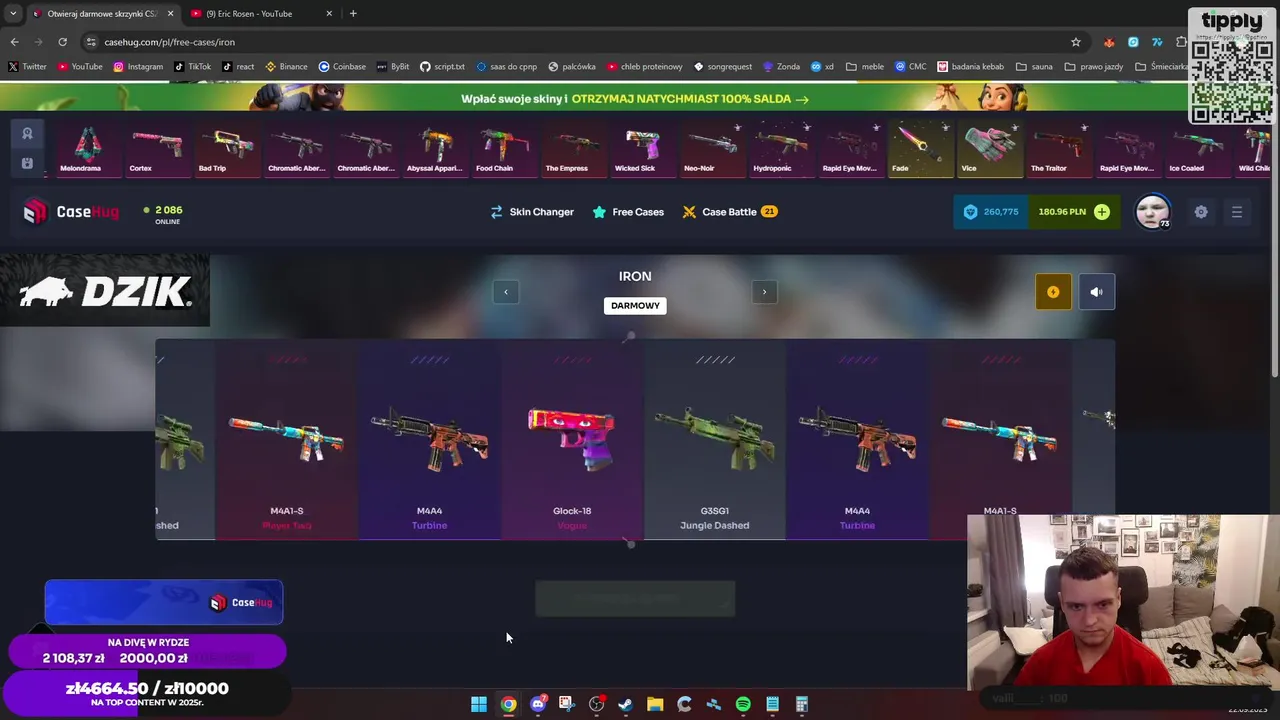Viewport: 1280px width, 720px height.
Task: Open File Explorer from the taskbar
Action: click(655, 704)
